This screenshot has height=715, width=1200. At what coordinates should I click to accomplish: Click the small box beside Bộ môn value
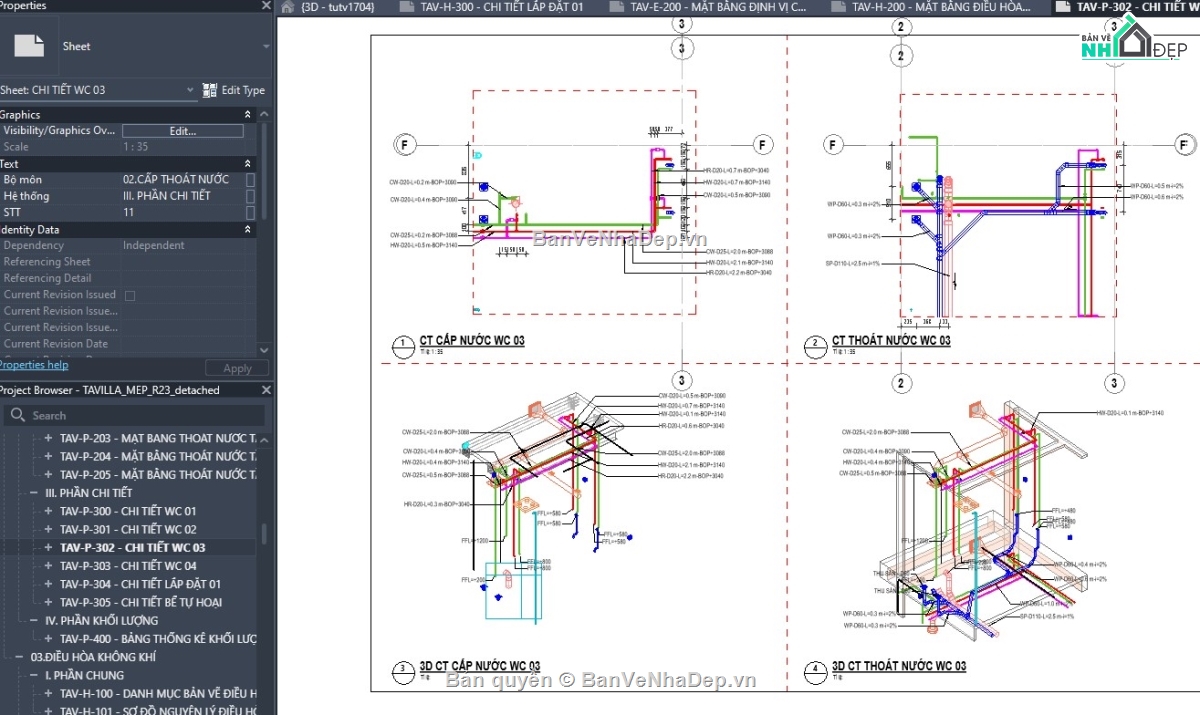(x=250, y=180)
